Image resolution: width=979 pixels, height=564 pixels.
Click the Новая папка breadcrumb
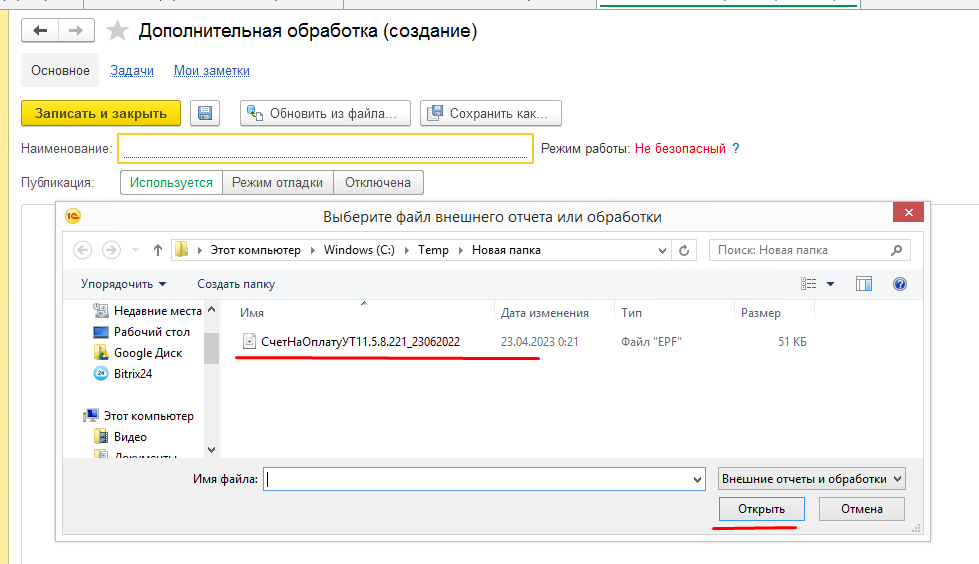506,250
